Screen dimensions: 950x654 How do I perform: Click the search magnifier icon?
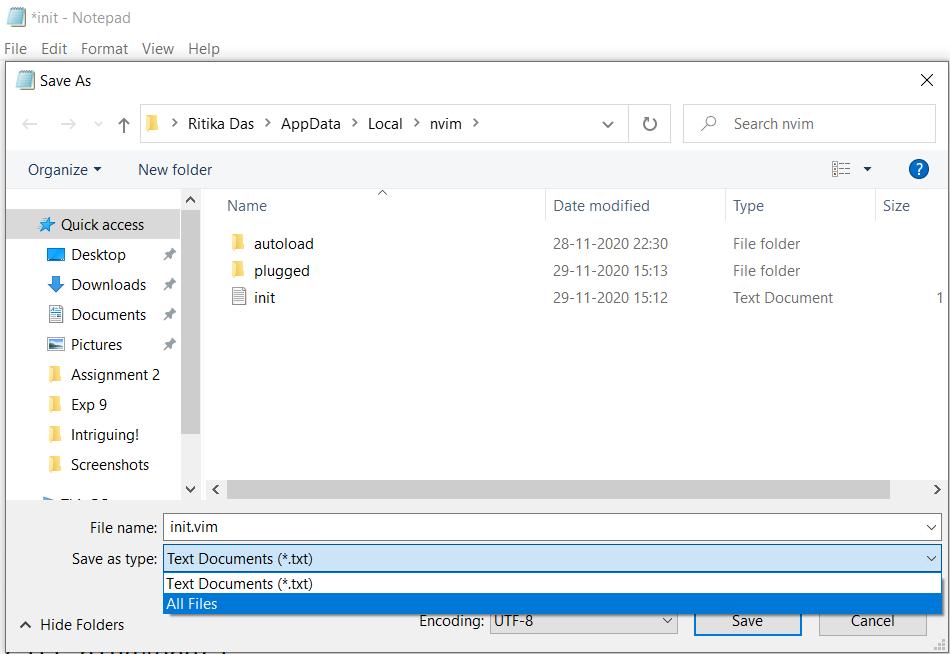(x=708, y=124)
